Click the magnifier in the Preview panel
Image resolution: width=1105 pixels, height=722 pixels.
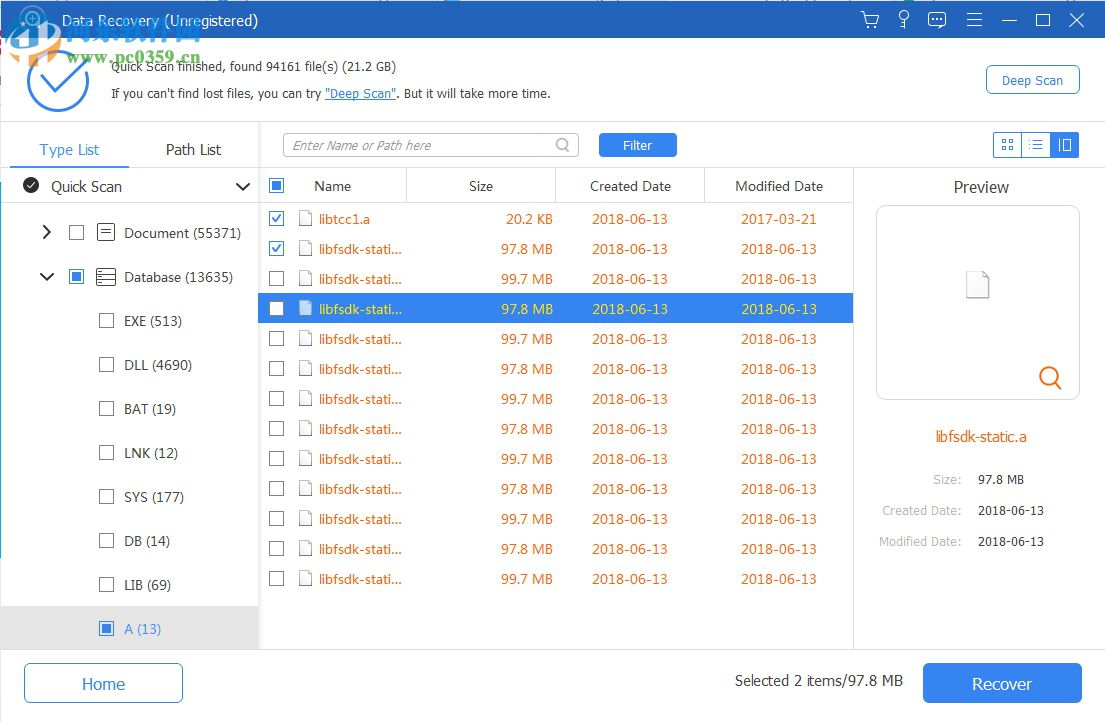coord(1050,378)
